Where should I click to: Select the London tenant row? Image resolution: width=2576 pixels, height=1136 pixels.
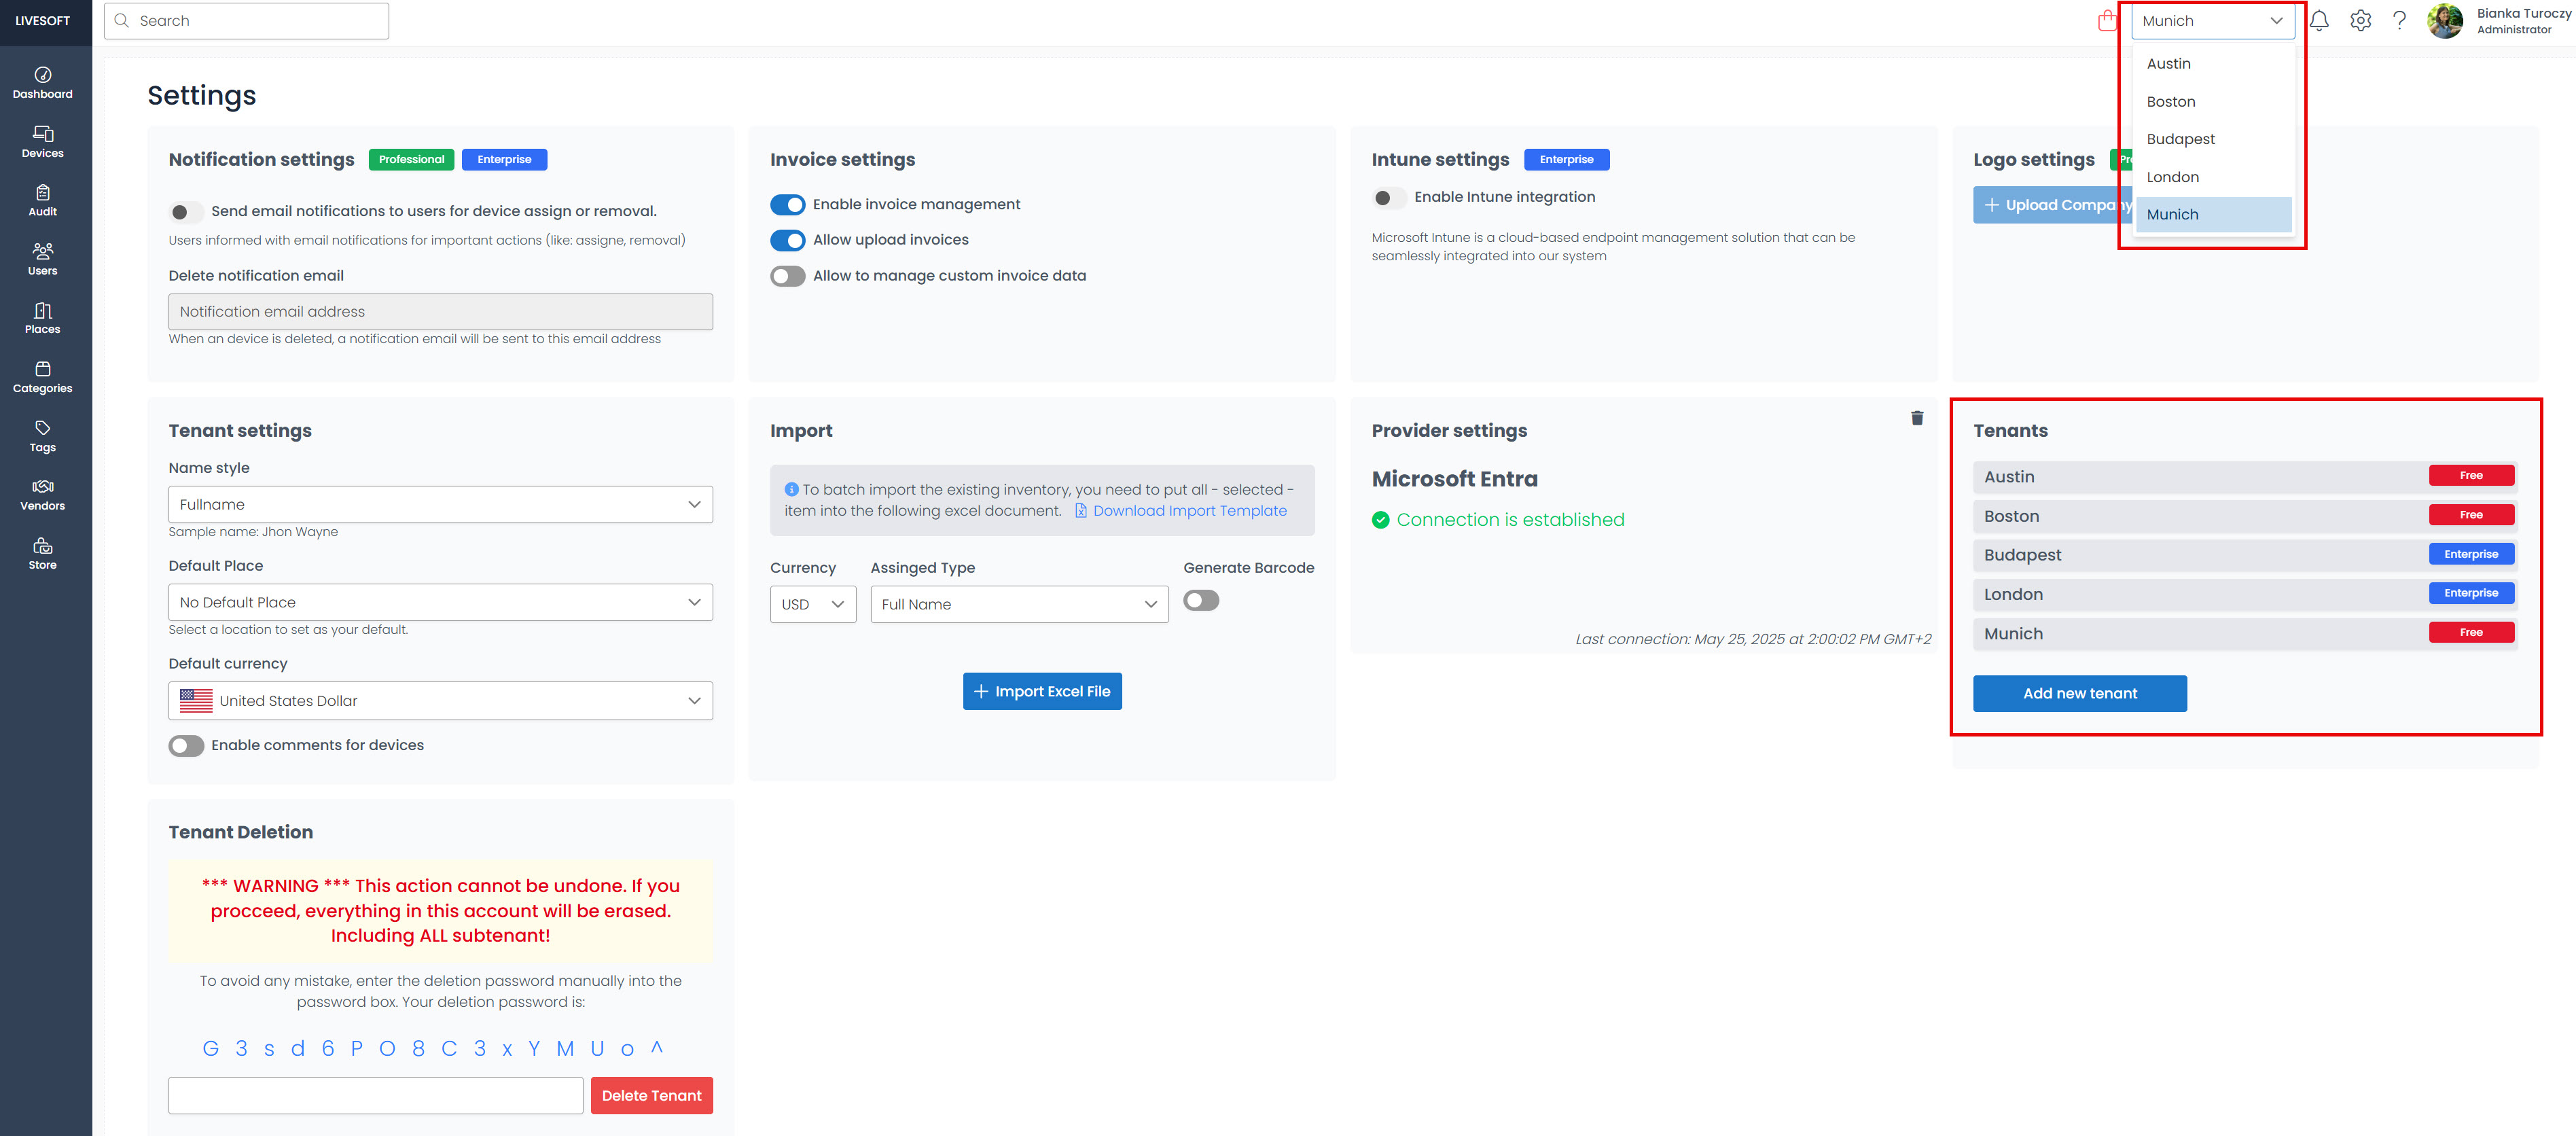click(x=2244, y=595)
